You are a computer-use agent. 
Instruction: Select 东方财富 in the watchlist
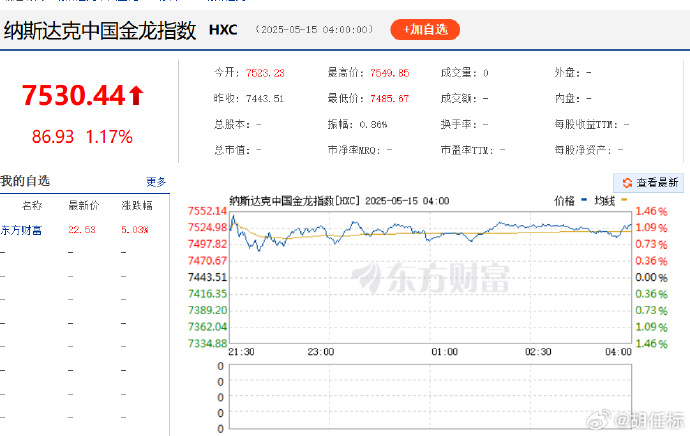pos(21,231)
